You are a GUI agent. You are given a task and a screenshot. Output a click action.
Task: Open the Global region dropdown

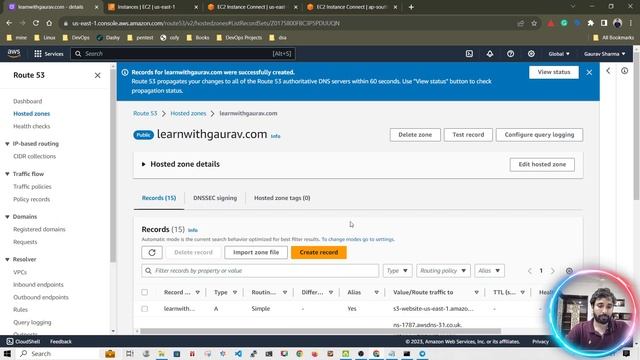pos(559,53)
